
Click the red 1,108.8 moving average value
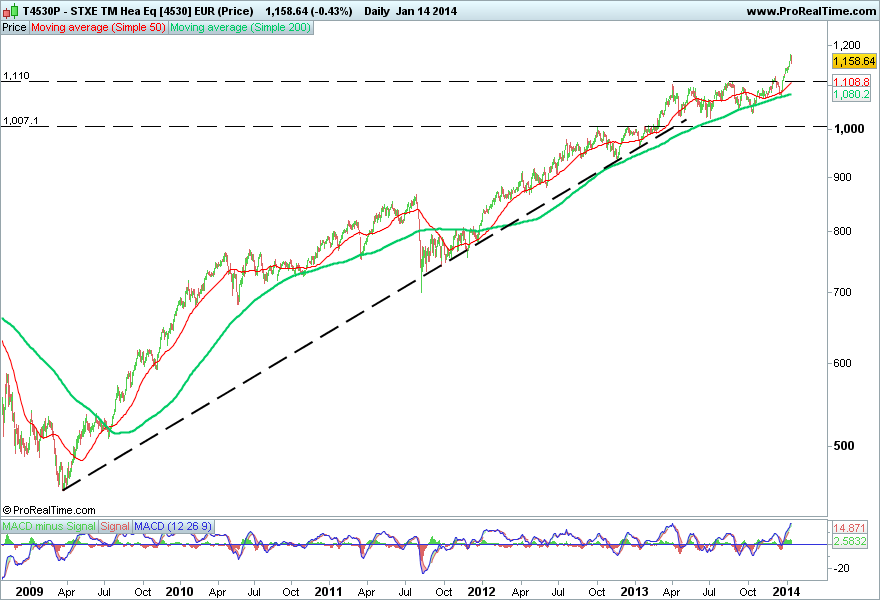(x=851, y=82)
